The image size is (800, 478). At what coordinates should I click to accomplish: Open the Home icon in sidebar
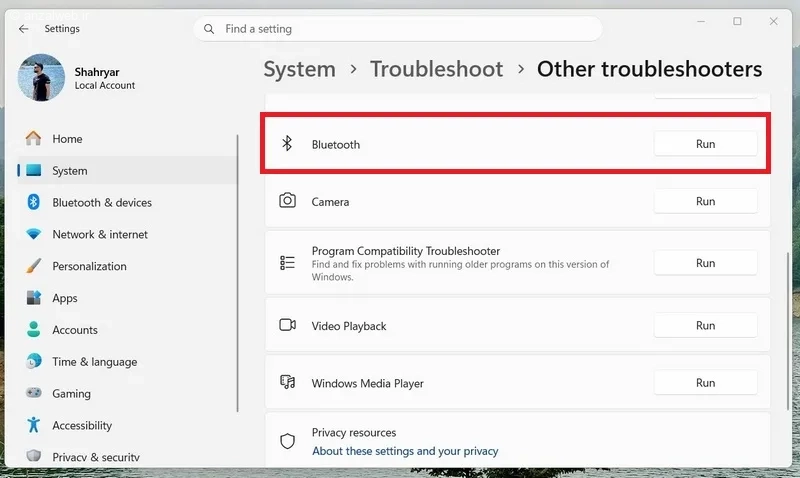[x=34, y=138]
